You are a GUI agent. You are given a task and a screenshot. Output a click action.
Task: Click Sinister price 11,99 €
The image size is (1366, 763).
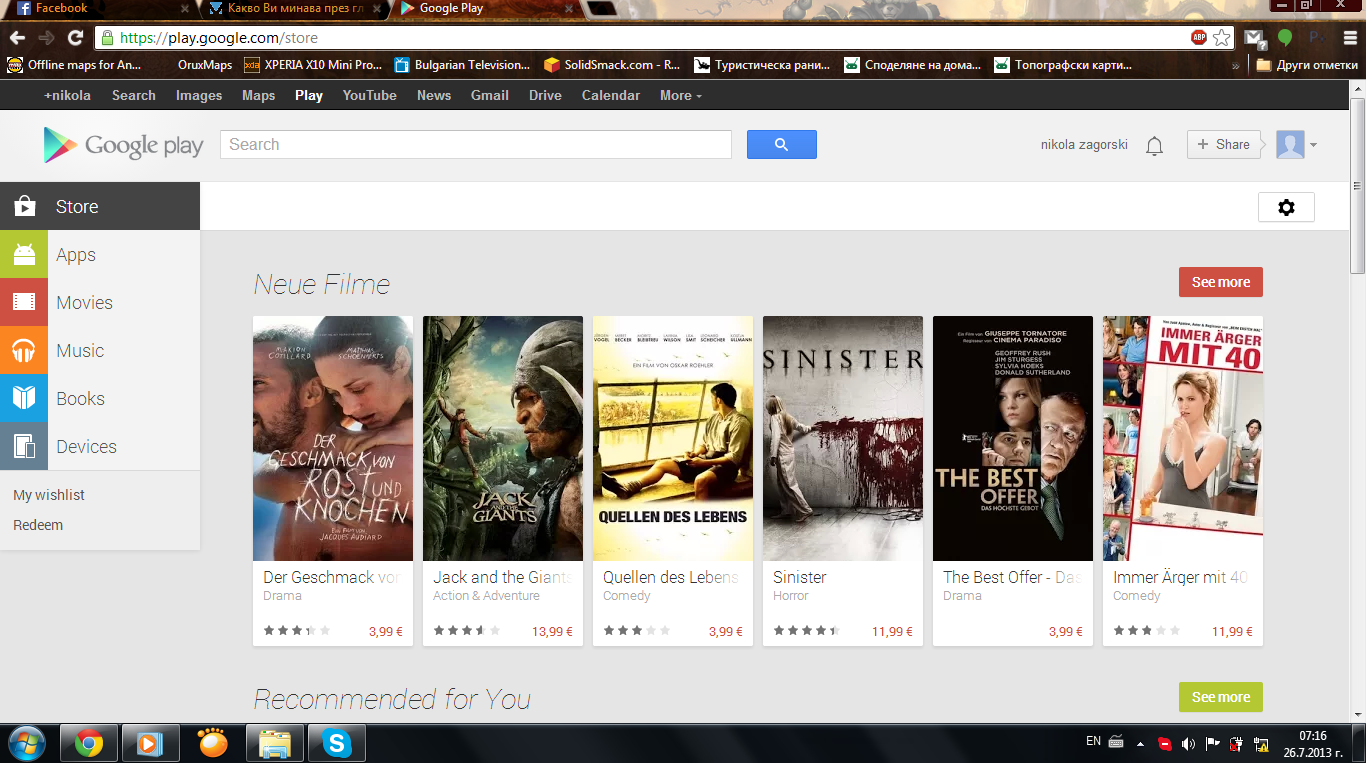pos(892,632)
